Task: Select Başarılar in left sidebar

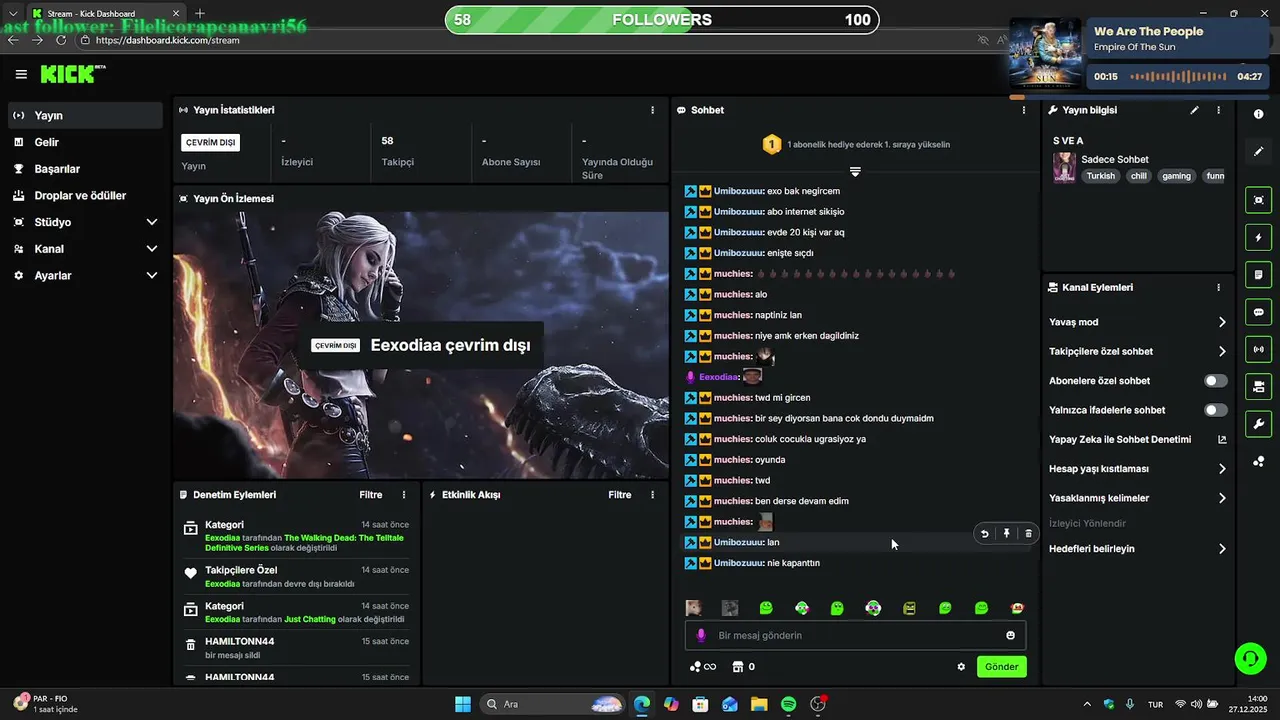Action: [x=84, y=169]
